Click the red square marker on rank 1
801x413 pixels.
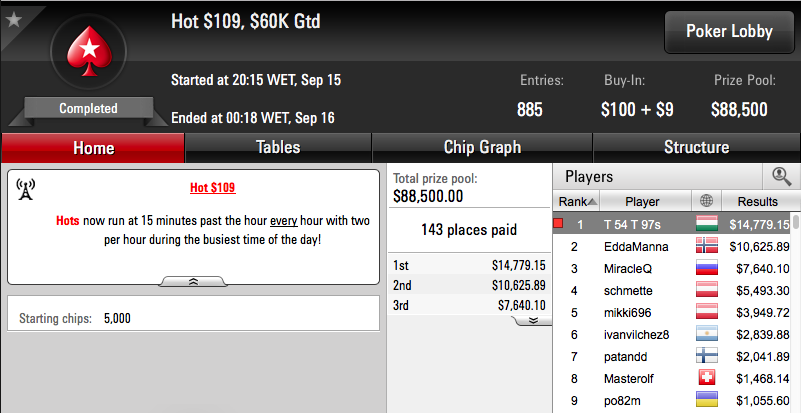pos(558,224)
